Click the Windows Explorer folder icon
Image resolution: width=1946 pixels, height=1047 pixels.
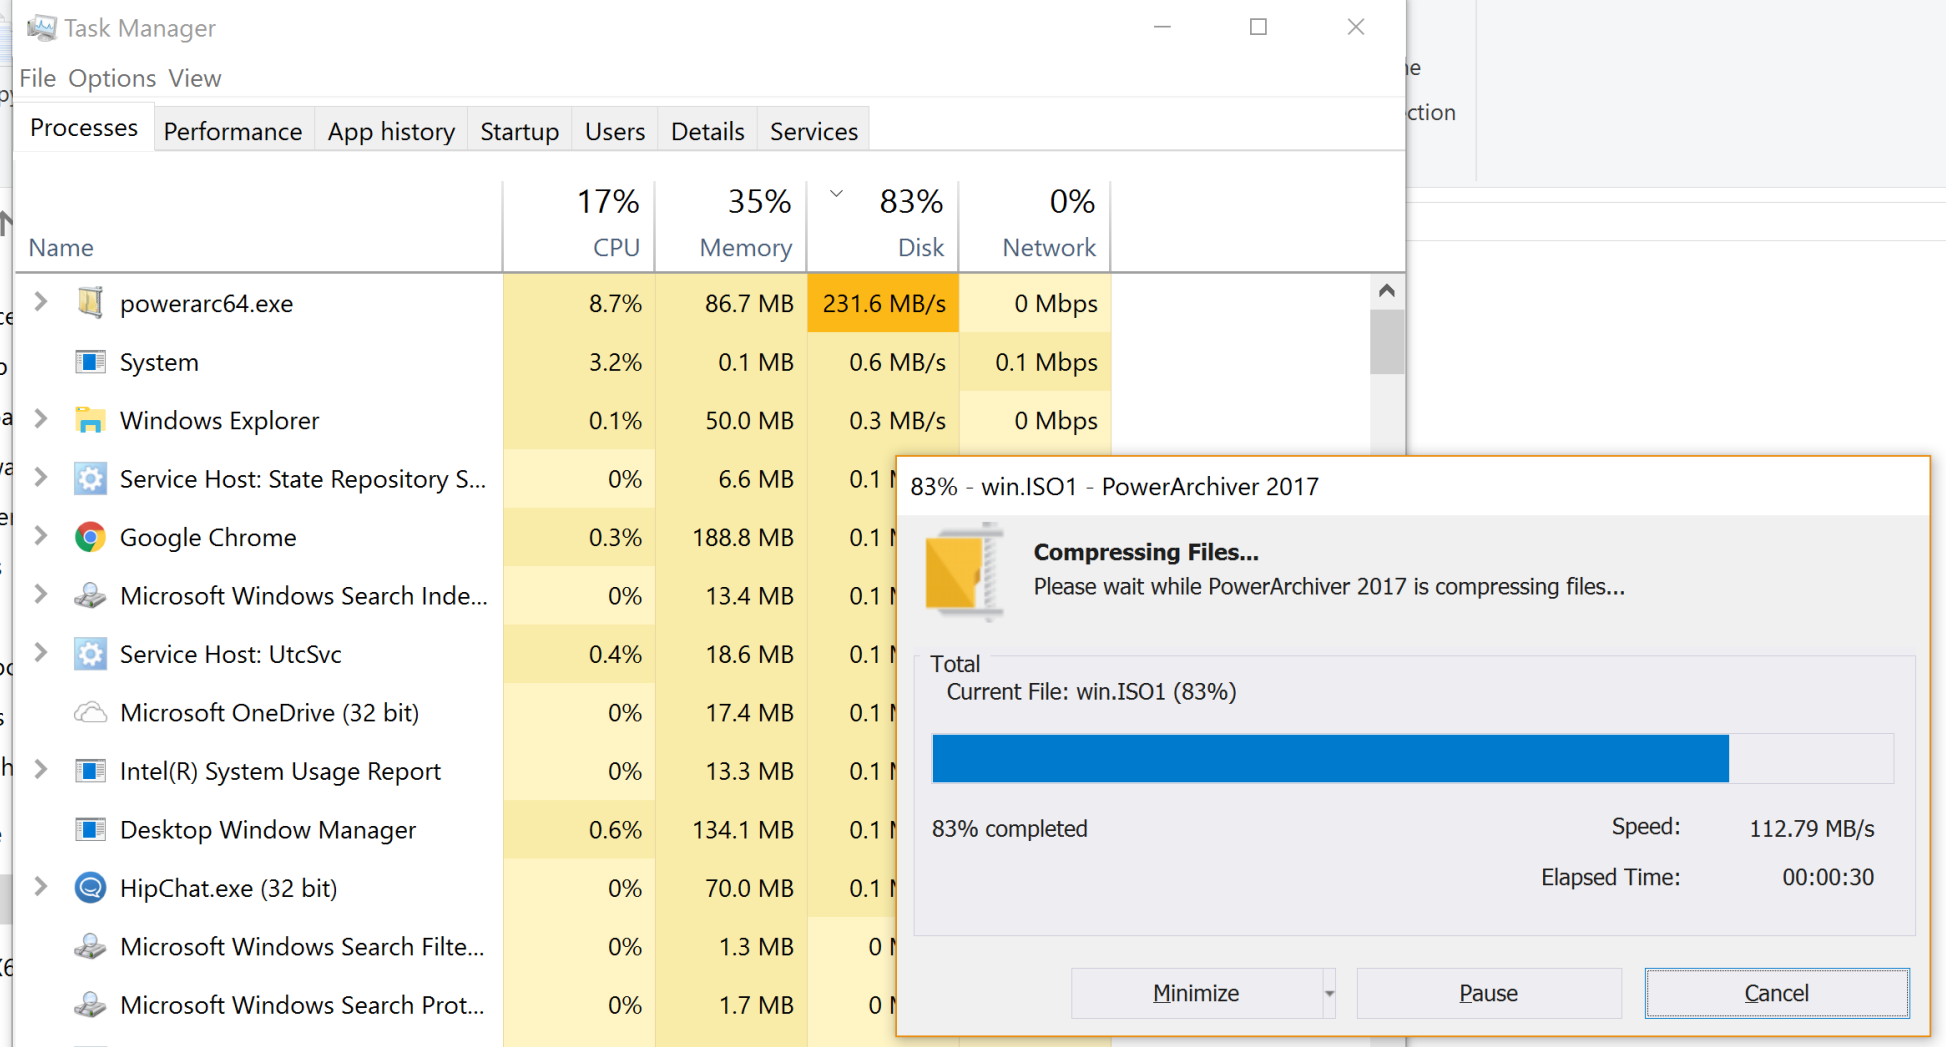[x=90, y=420]
